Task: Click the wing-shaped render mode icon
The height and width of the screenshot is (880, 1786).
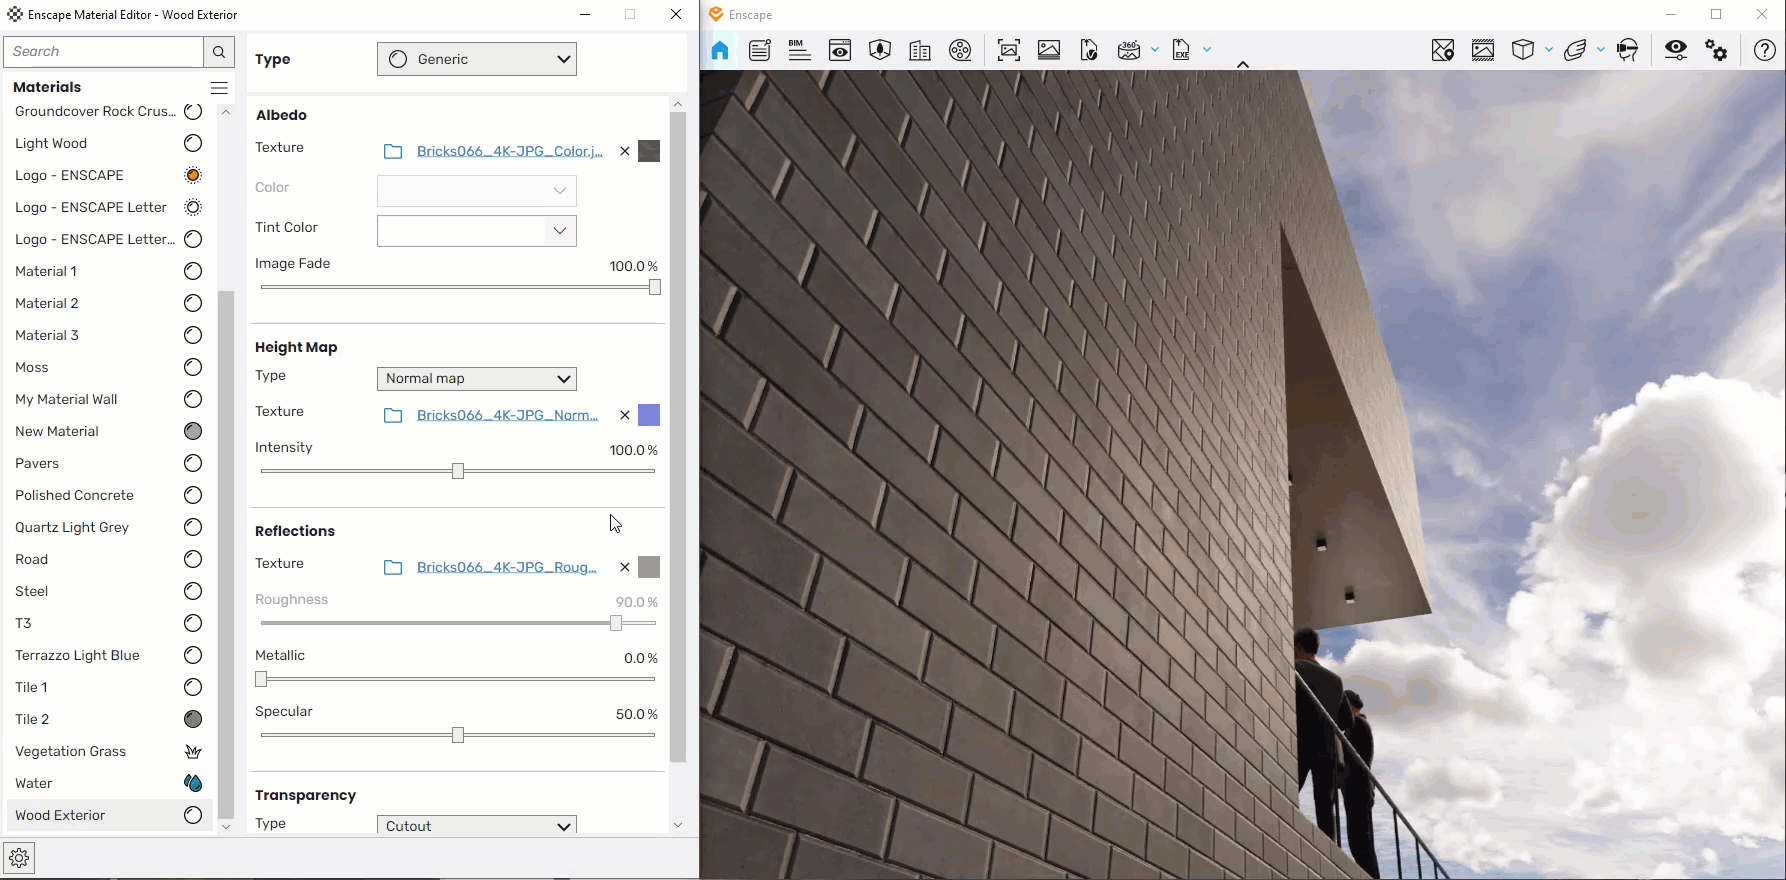Action: point(1575,50)
